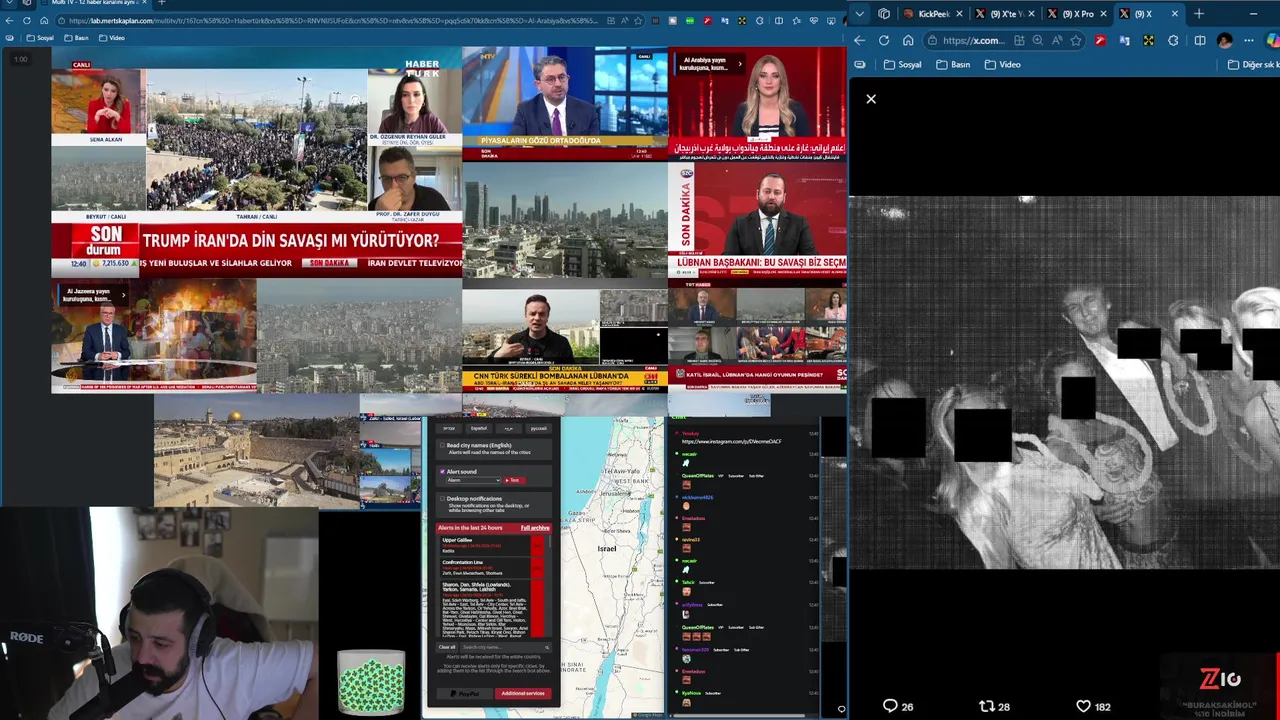
Task: Select the Upper Galilee alert entry
Action: (x=490, y=545)
